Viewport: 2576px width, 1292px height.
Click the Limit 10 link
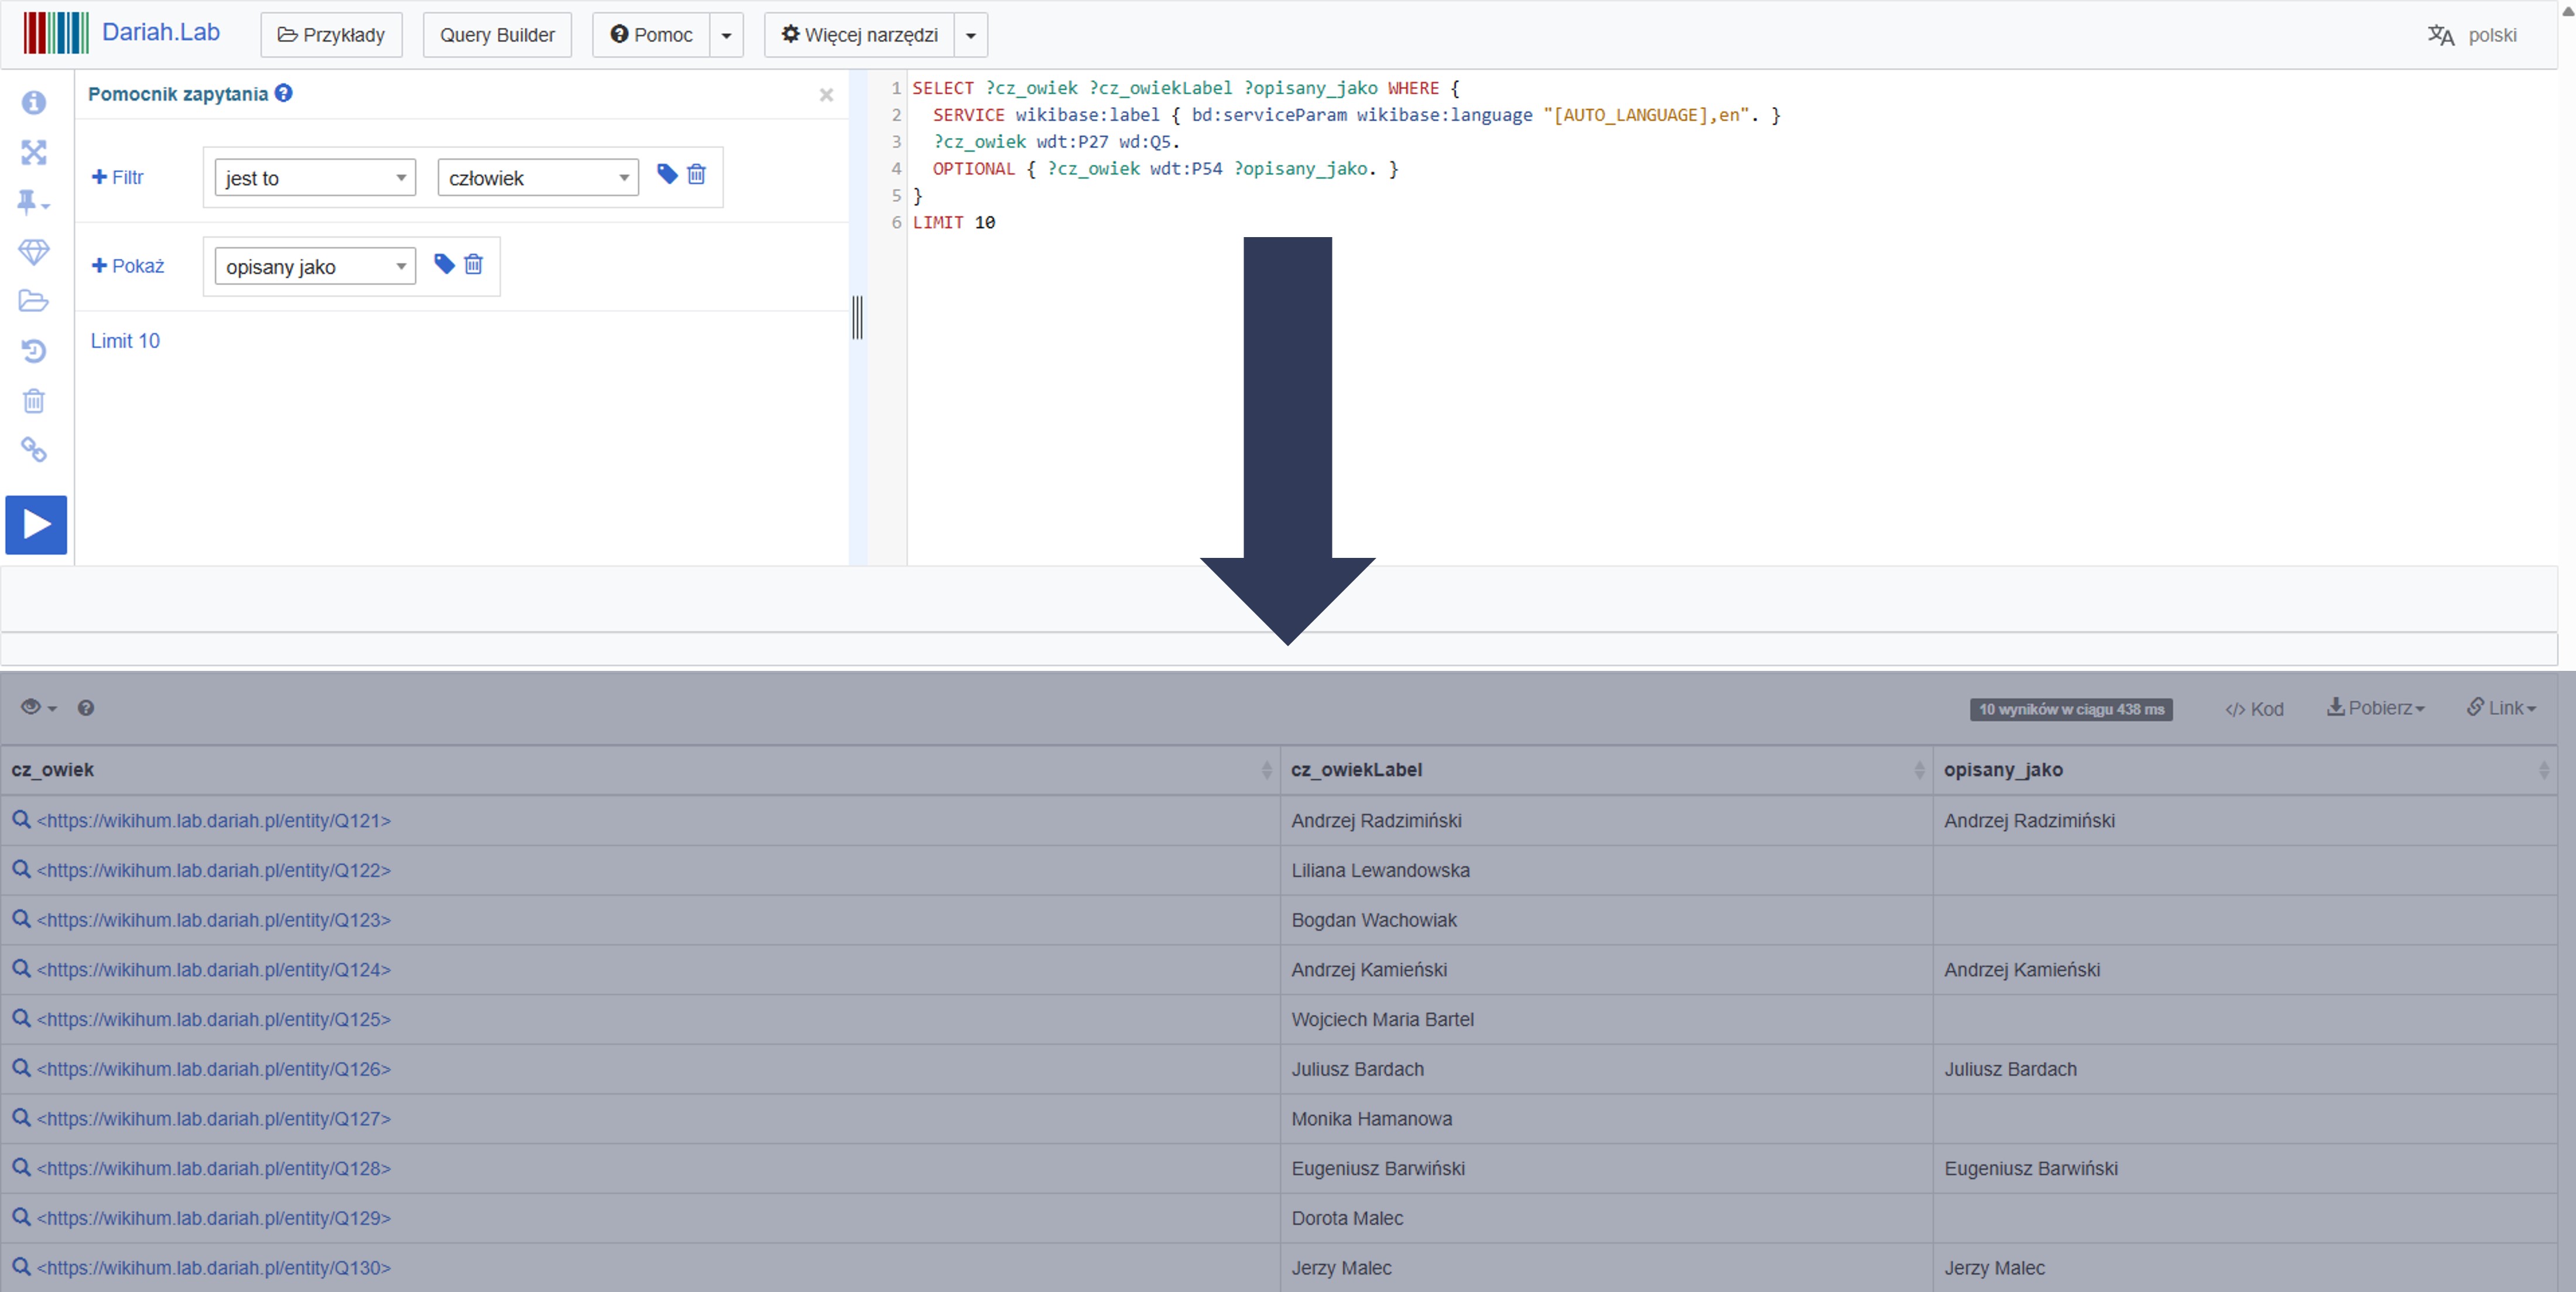125,341
